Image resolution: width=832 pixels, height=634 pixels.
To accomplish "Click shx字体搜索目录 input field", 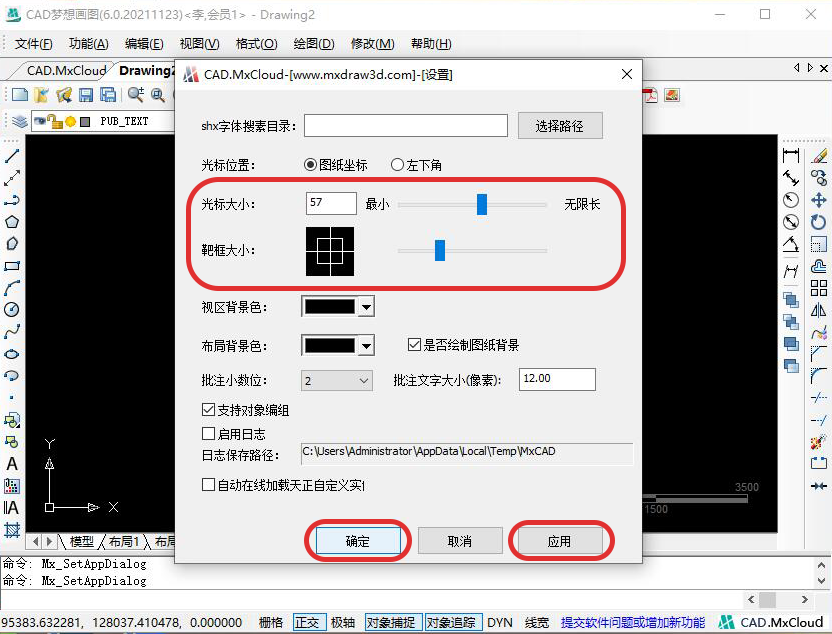I will (x=405, y=126).
